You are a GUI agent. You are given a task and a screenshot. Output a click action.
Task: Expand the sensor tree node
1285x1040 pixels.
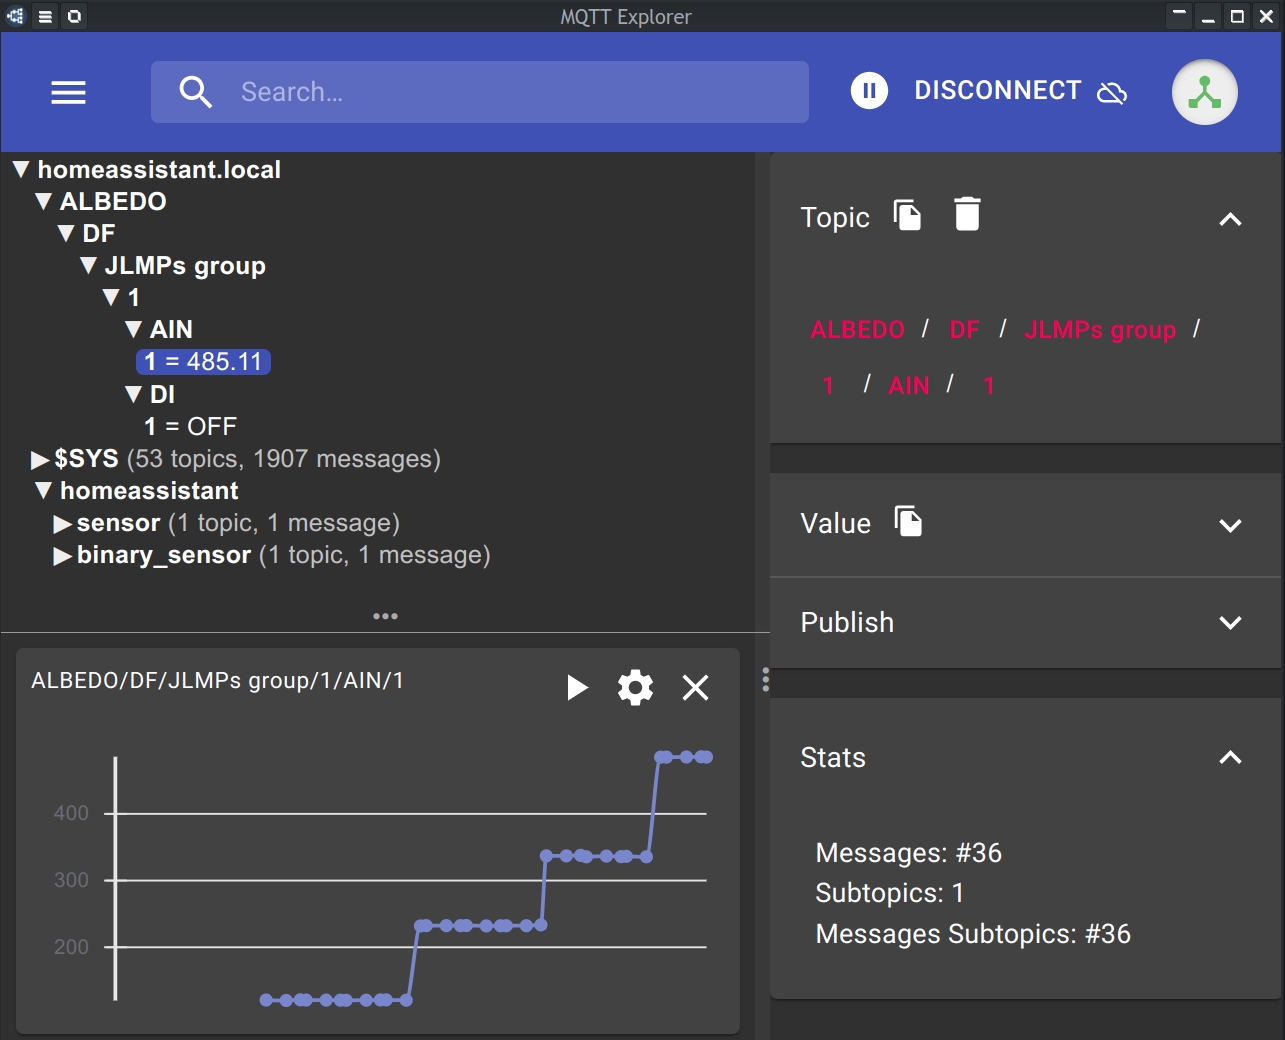coord(62,523)
